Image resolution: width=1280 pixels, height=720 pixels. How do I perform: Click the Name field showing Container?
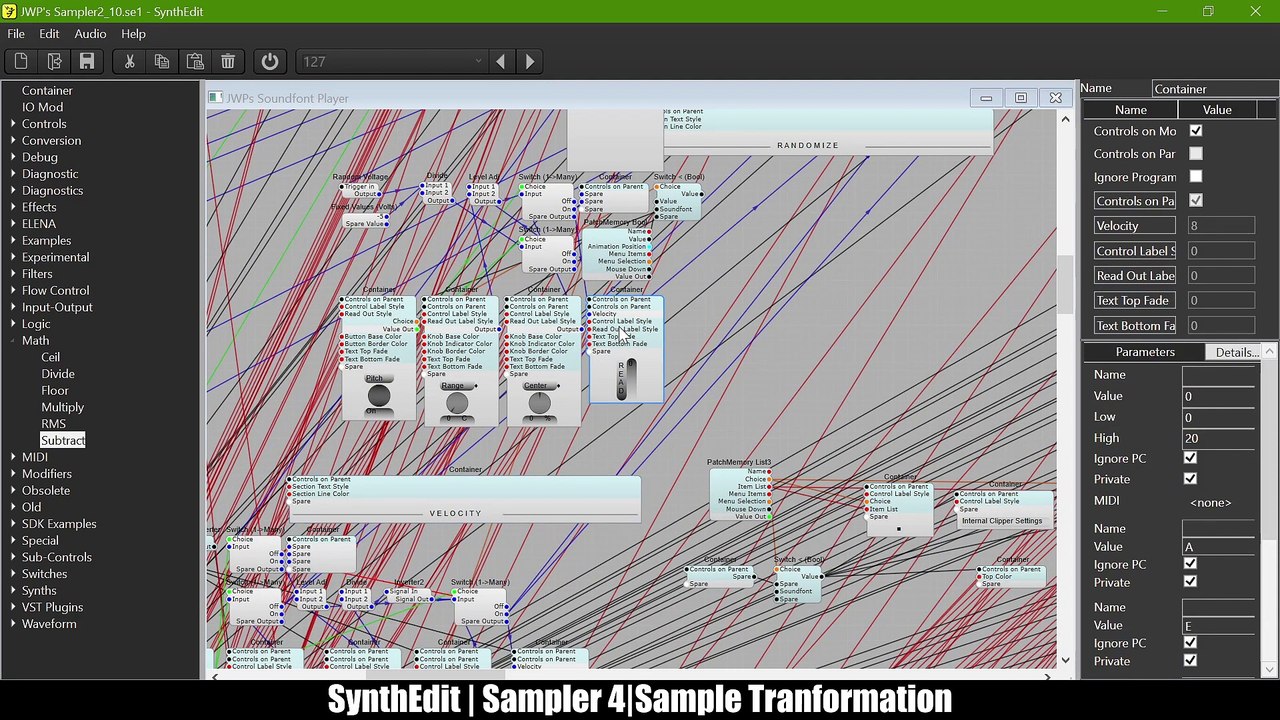[1215, 89]
